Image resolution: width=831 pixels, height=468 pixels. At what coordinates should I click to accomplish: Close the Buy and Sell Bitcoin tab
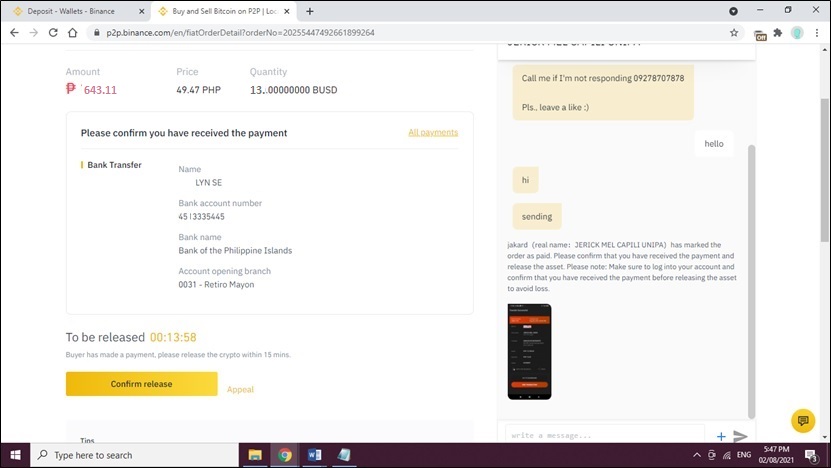tap(287, 11)
